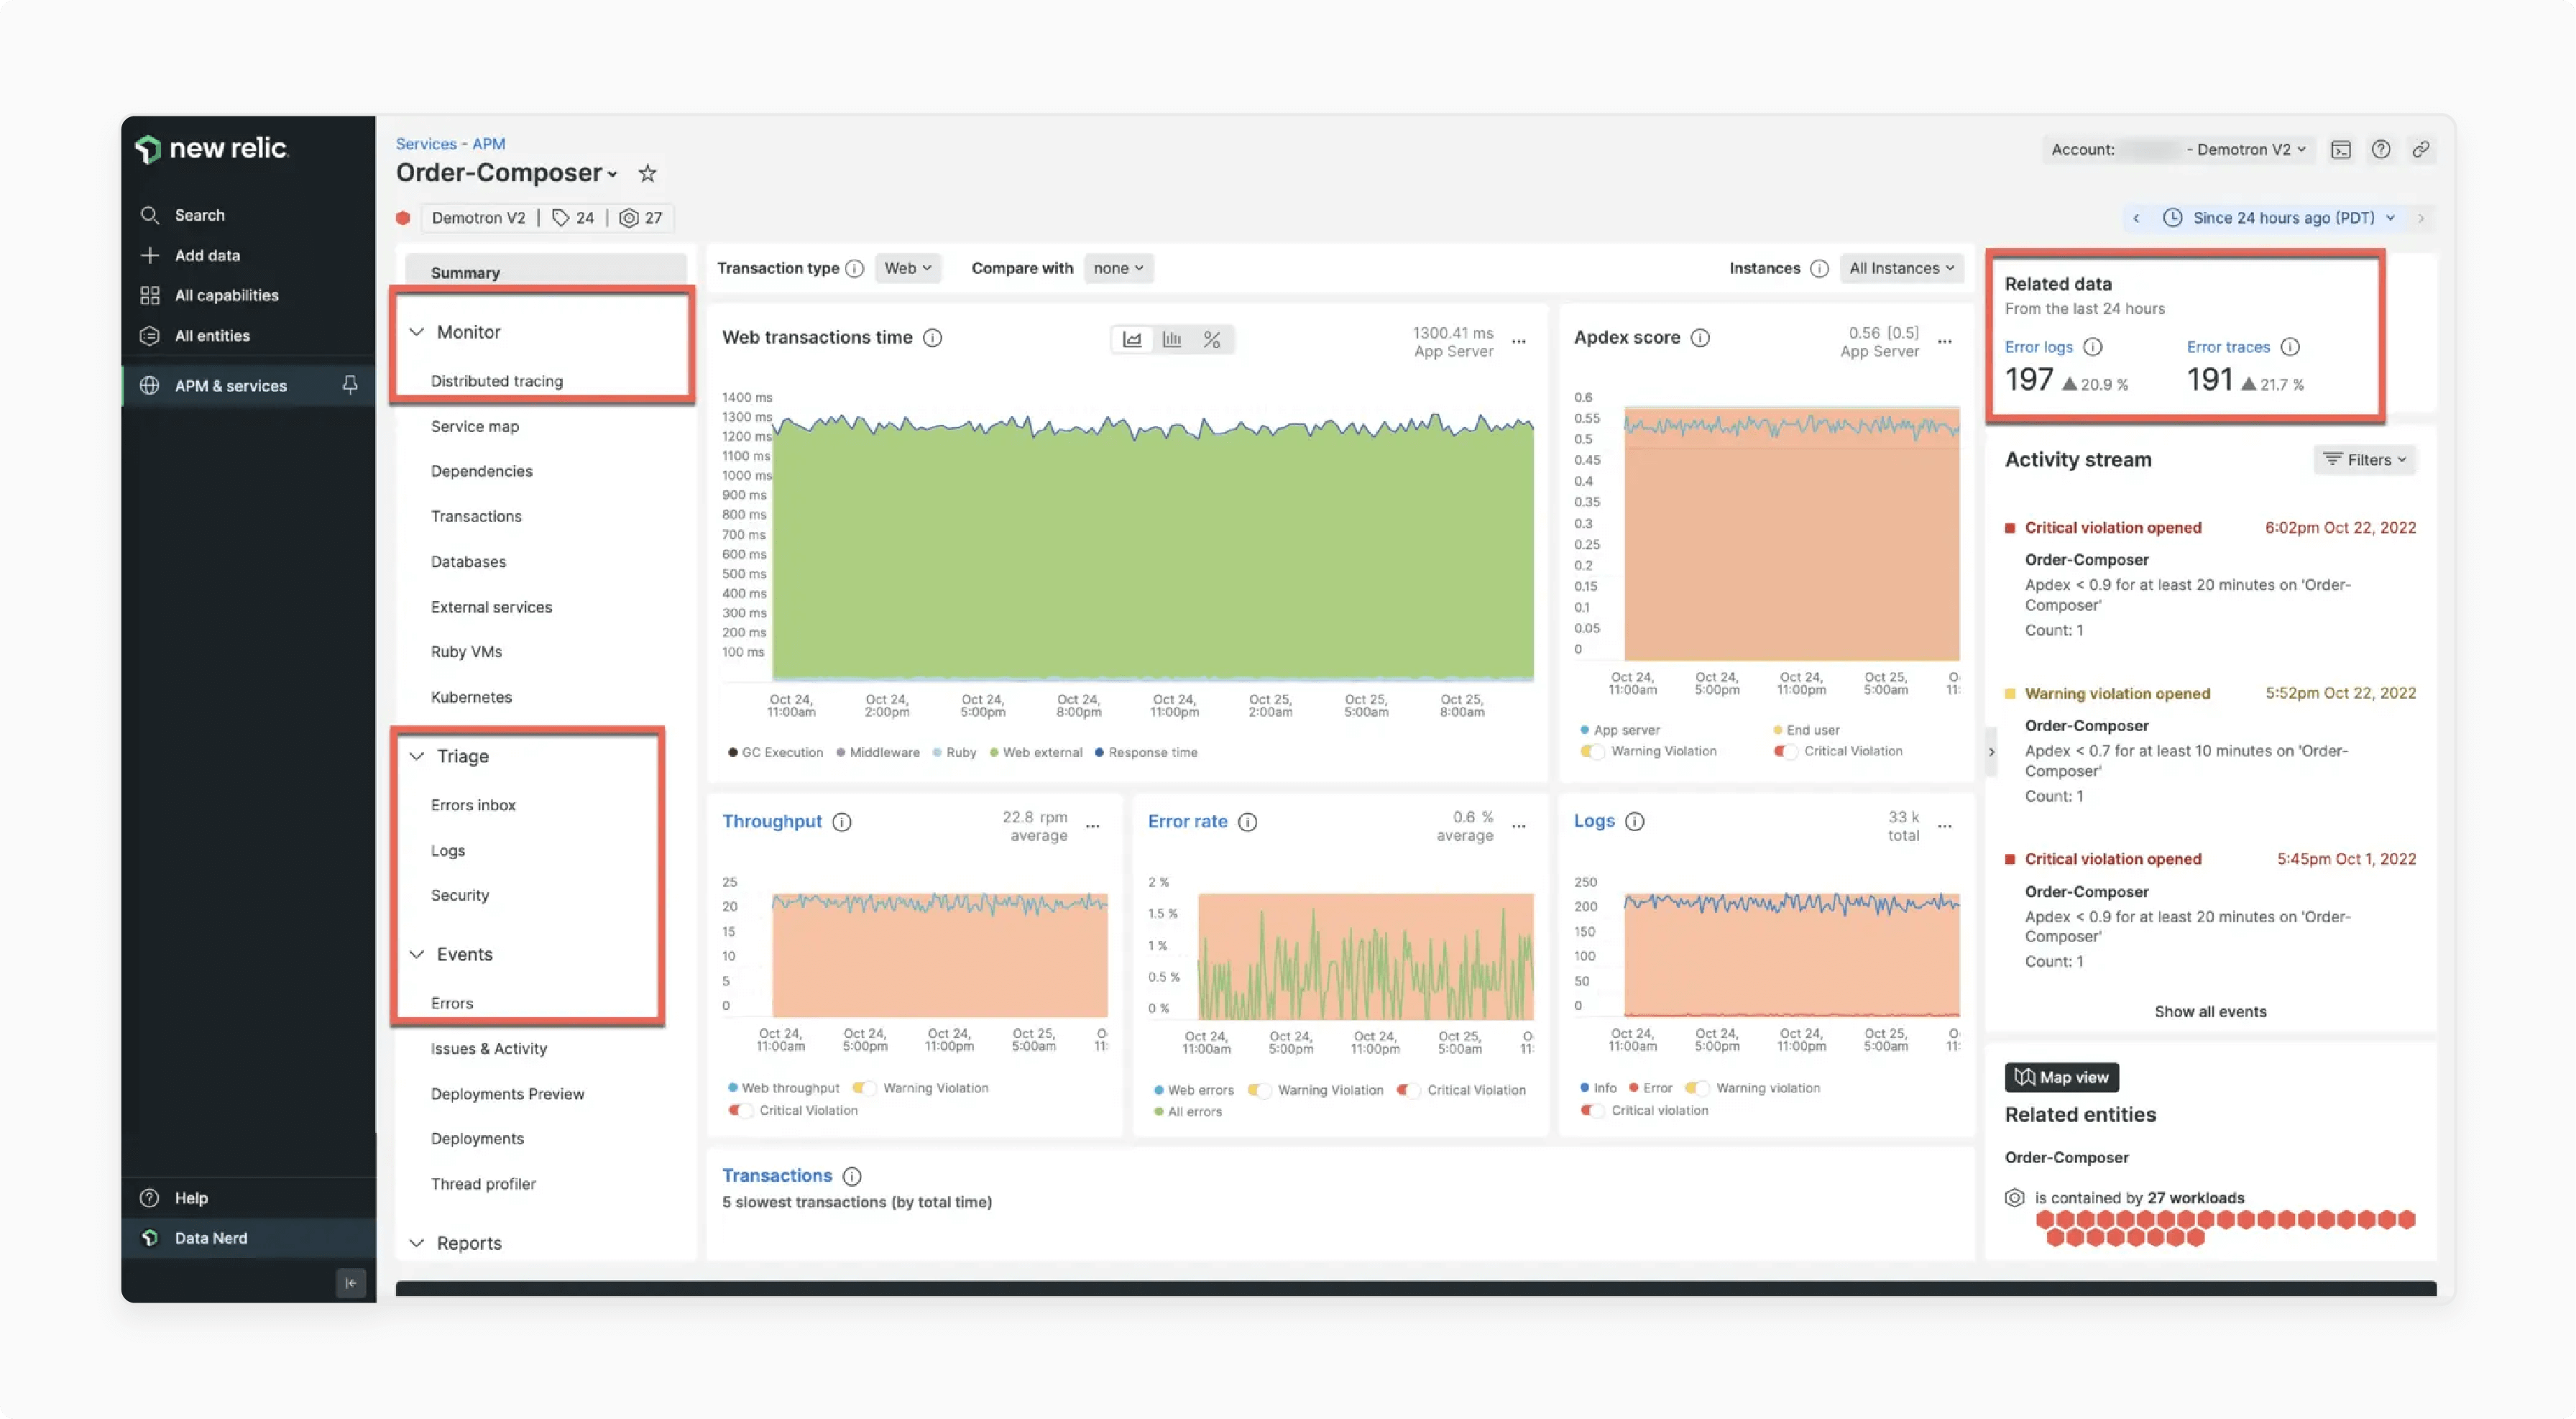
Task: Toggle Apdex Critical Violation legend switch
Action: tap(1785, 751)
